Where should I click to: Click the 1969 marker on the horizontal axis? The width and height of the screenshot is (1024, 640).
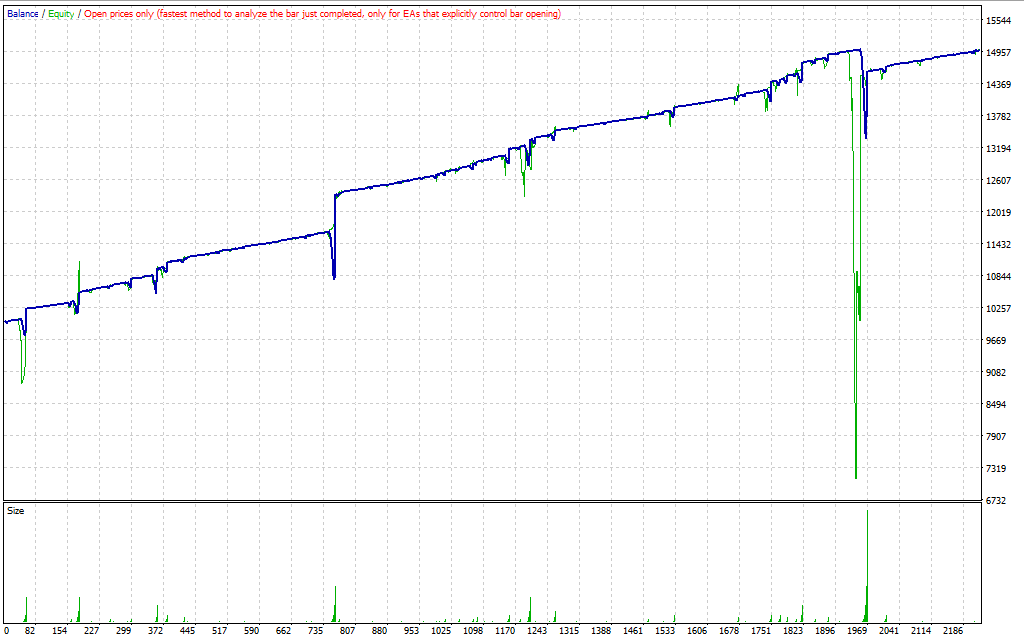point(857,632)
